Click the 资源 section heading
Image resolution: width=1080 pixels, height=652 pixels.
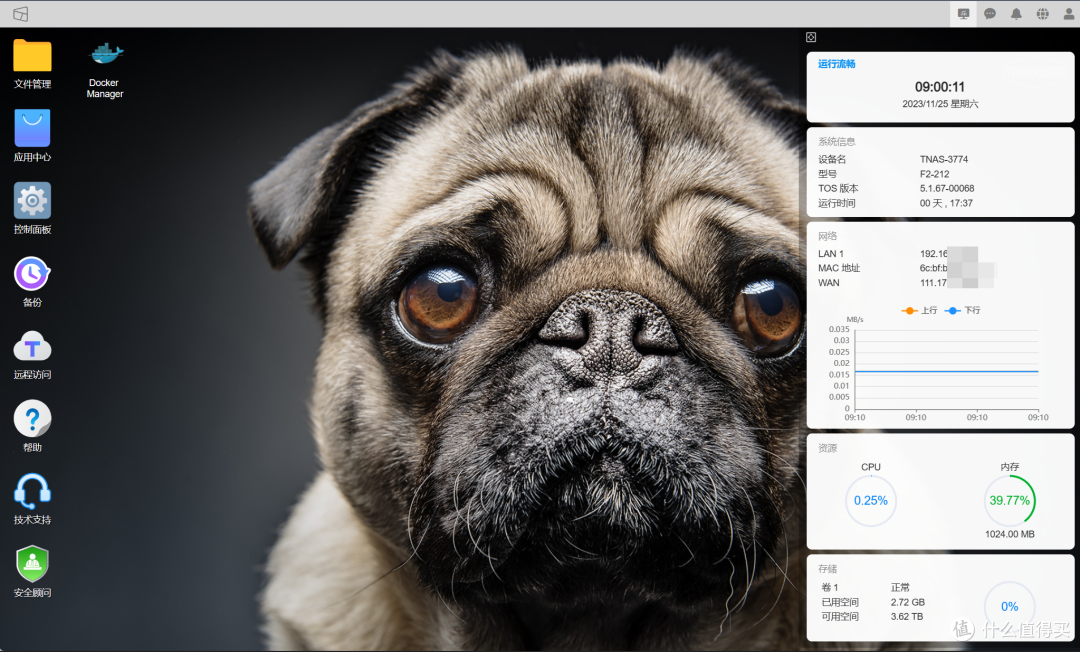pyautogui.click(x=827, y=448)
